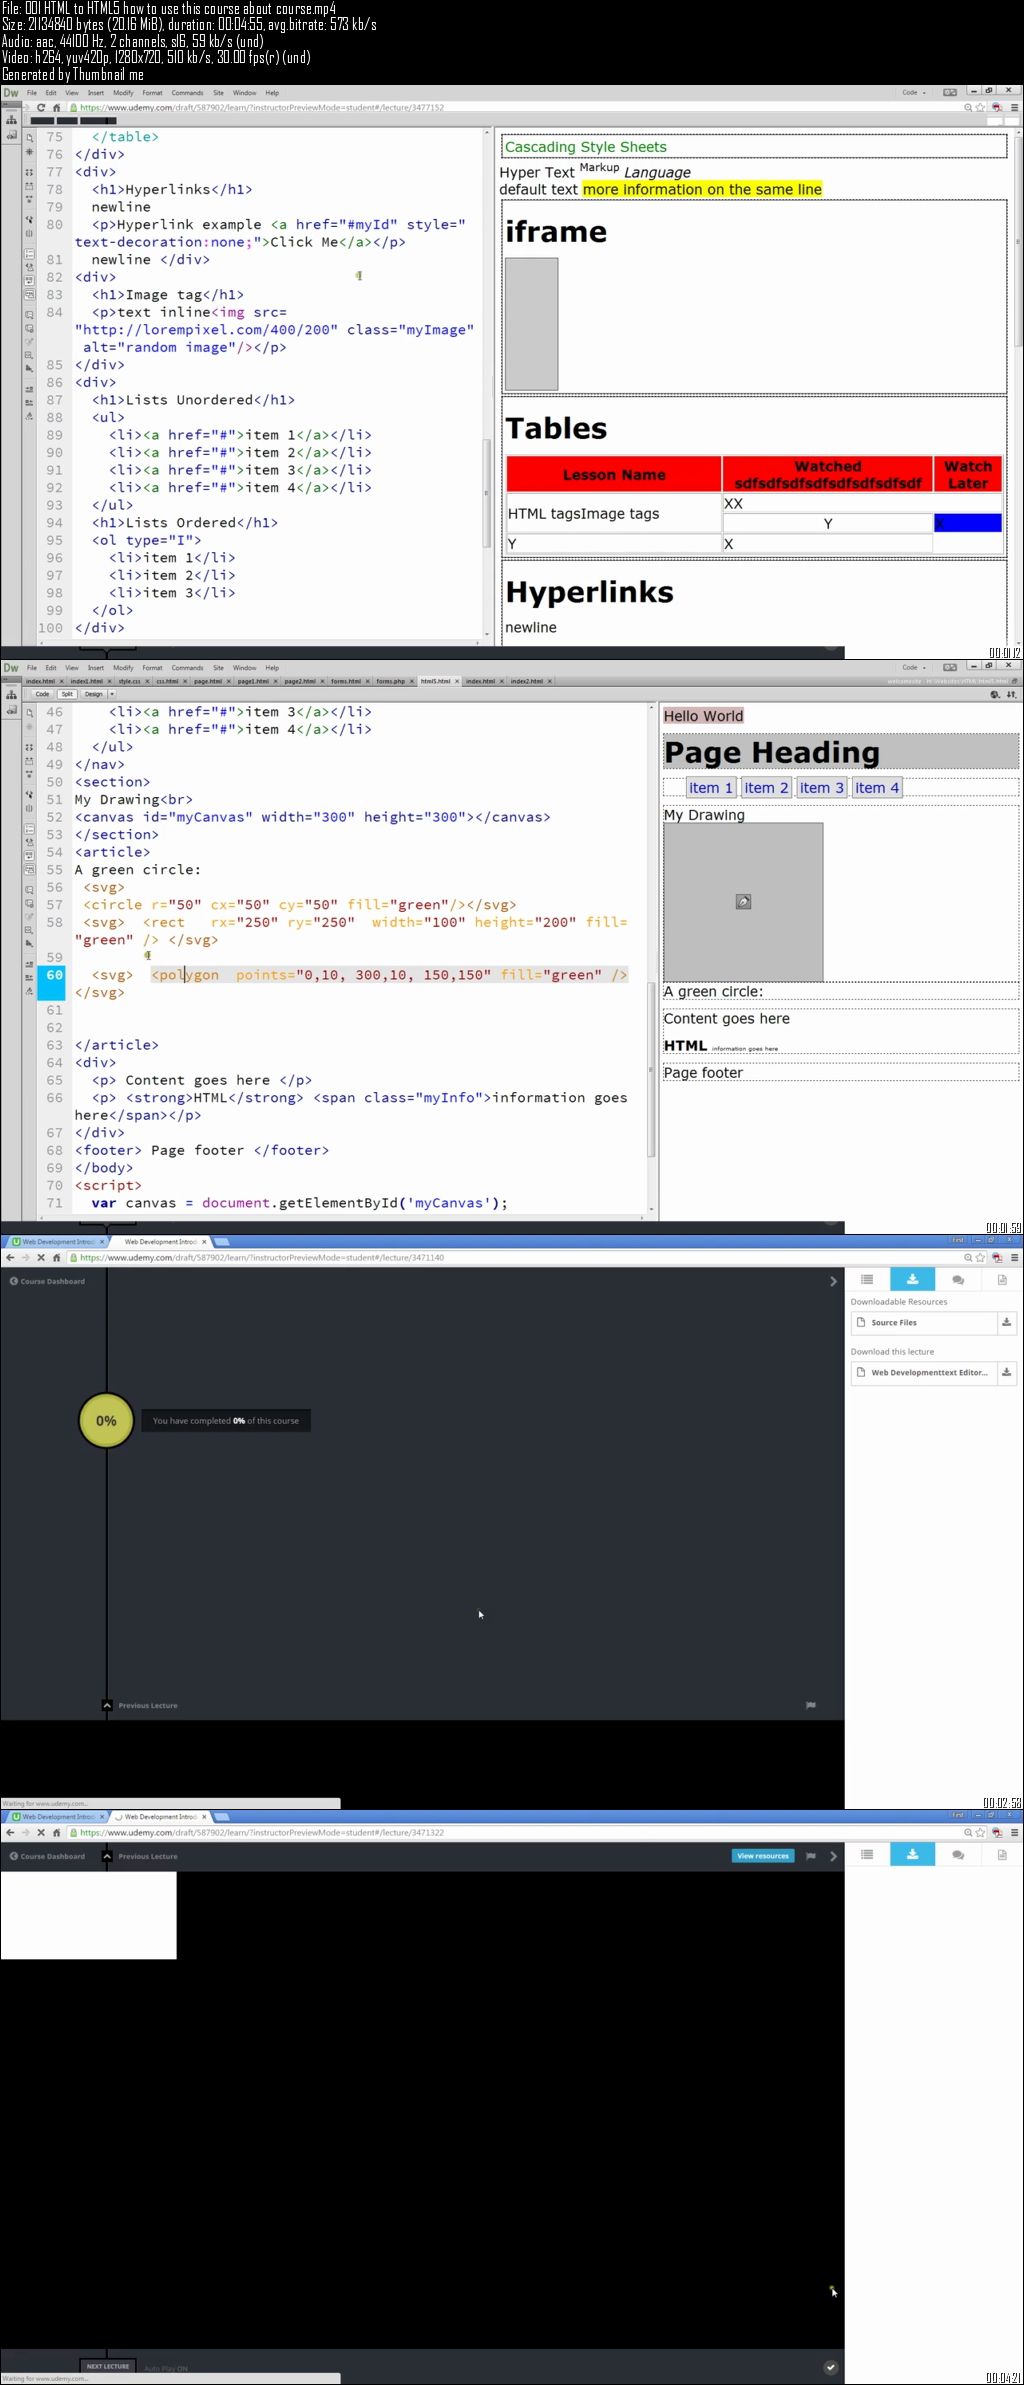Open curriculum list icon above Downloadable Resources
The width and height of the screenshot is (1024, 2385).
(867, 1280)
